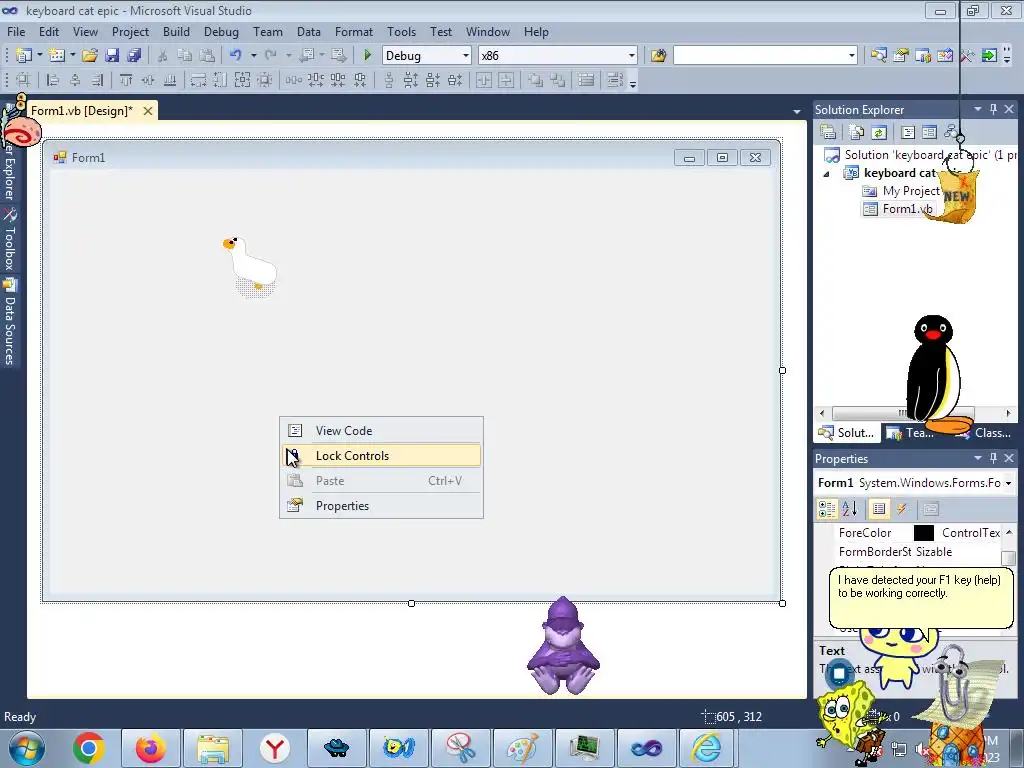Click the Align to Grid layout icon
The width and height of the screenshot is (1024, 768).
pyautogui.click(x=24, y=80)
